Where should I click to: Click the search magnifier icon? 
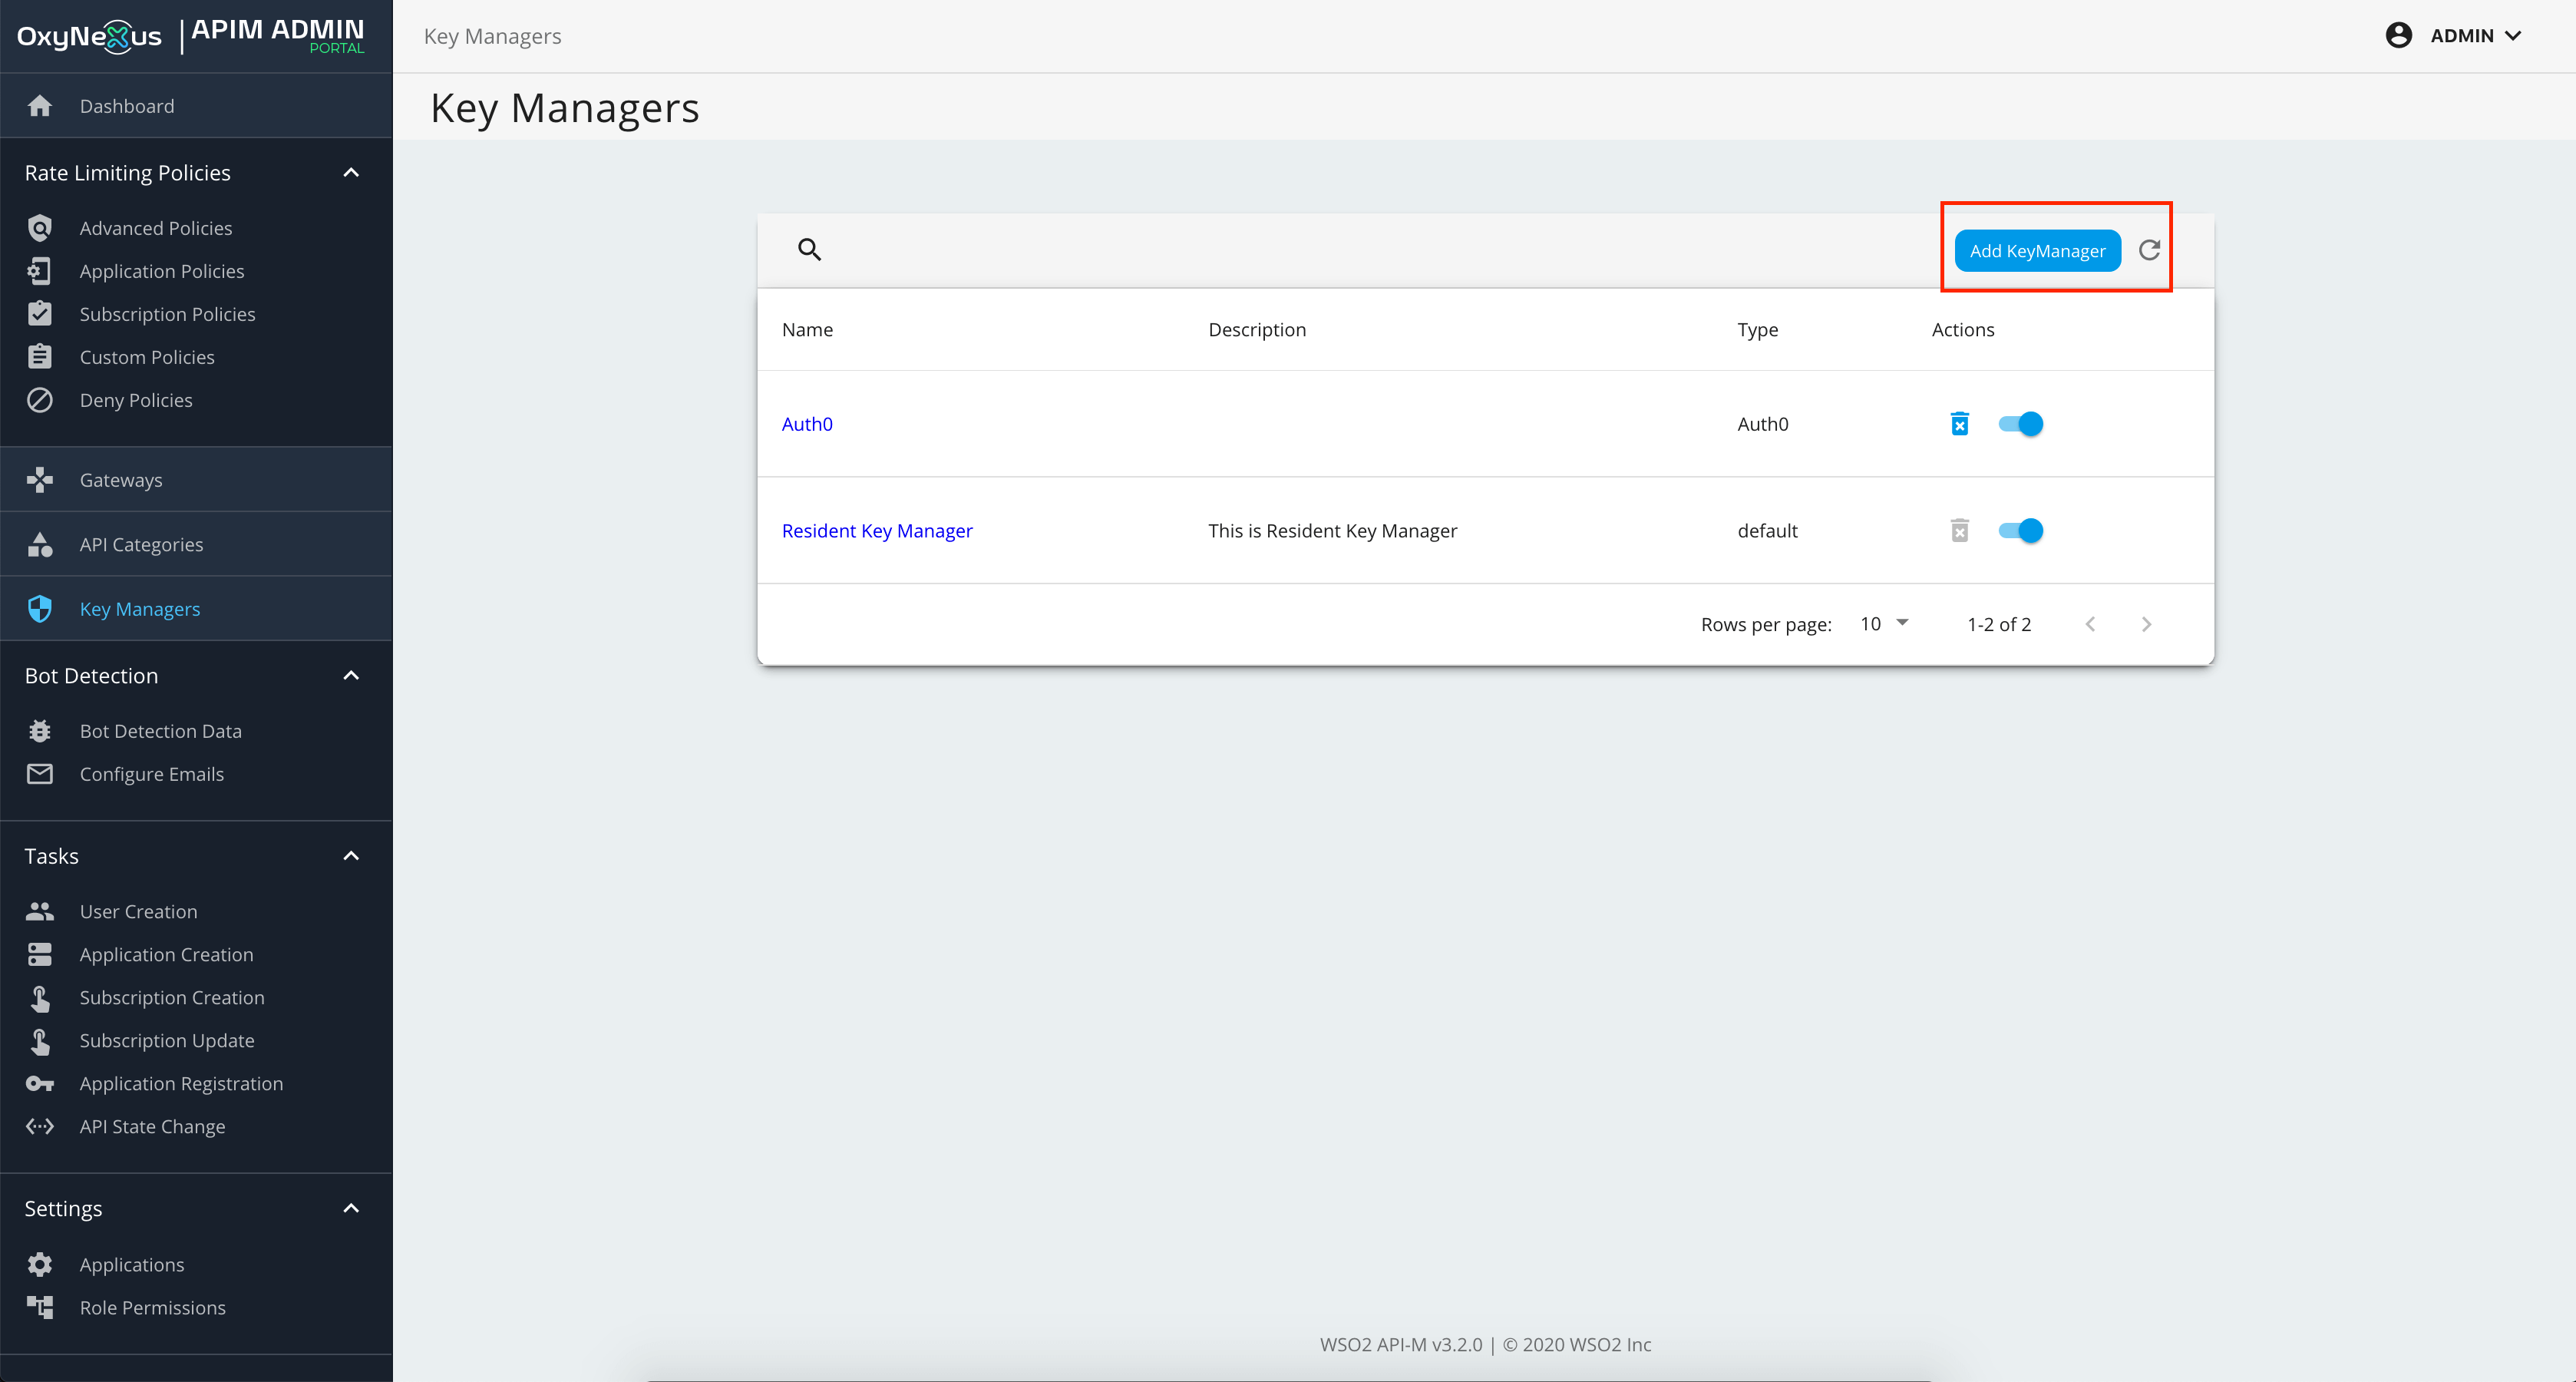pos(809,249)
